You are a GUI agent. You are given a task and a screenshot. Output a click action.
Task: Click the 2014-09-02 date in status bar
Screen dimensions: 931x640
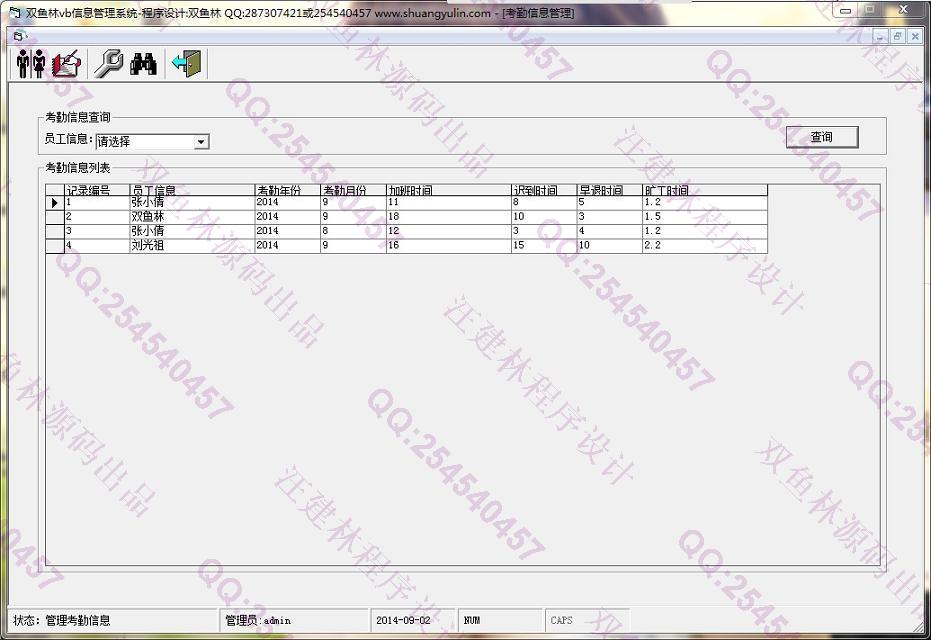[x=413, y=621]
